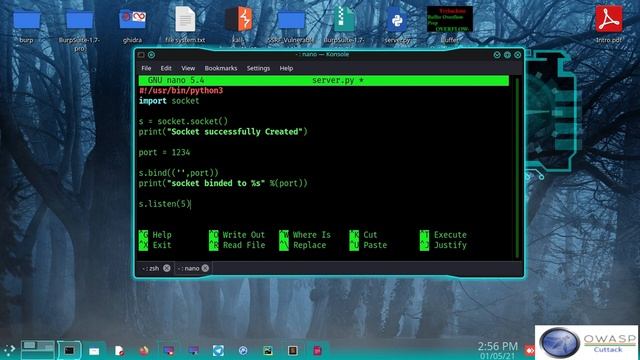Click the 's.bind(('',port))' code line

[x=179, y=173]
